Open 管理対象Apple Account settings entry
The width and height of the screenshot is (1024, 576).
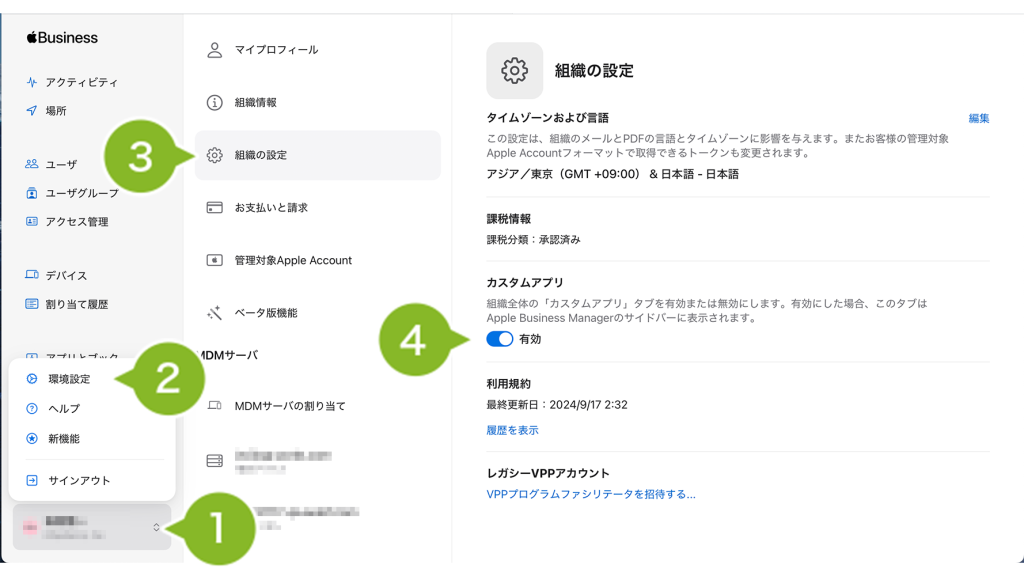tap(317, 260)
